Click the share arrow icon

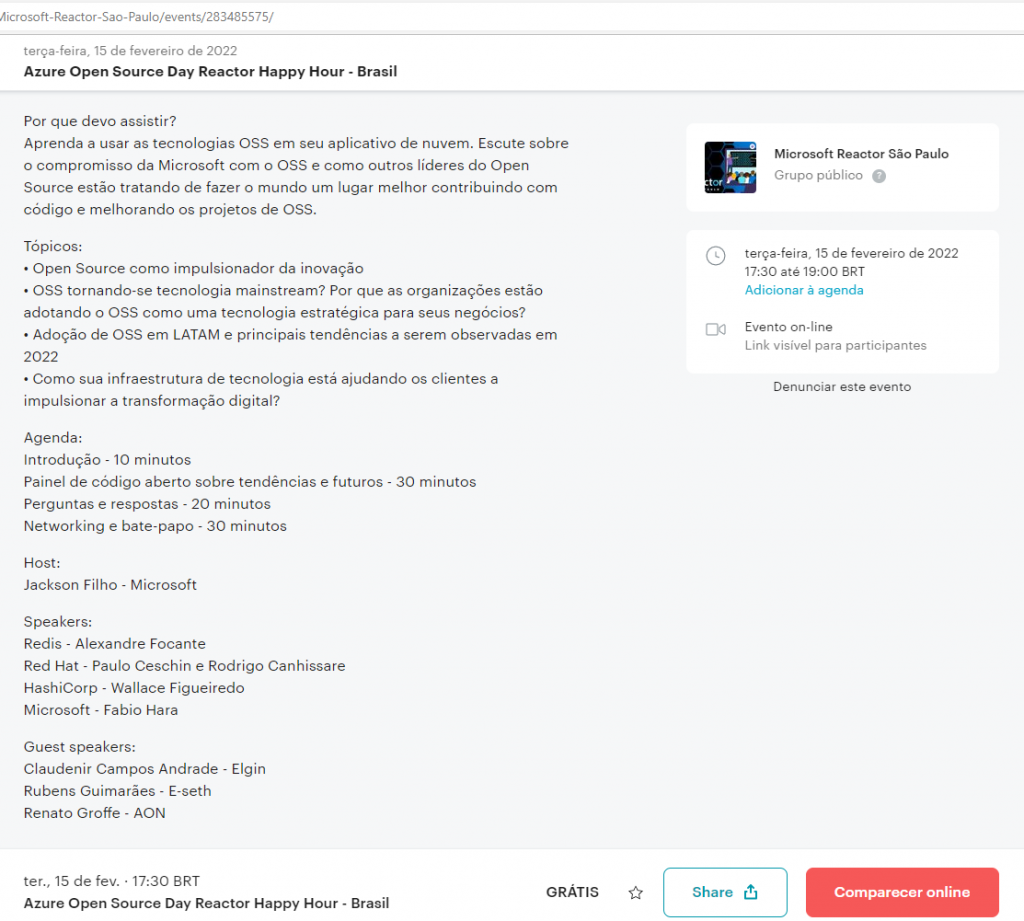pyautogui.click(x=751, y=892)
